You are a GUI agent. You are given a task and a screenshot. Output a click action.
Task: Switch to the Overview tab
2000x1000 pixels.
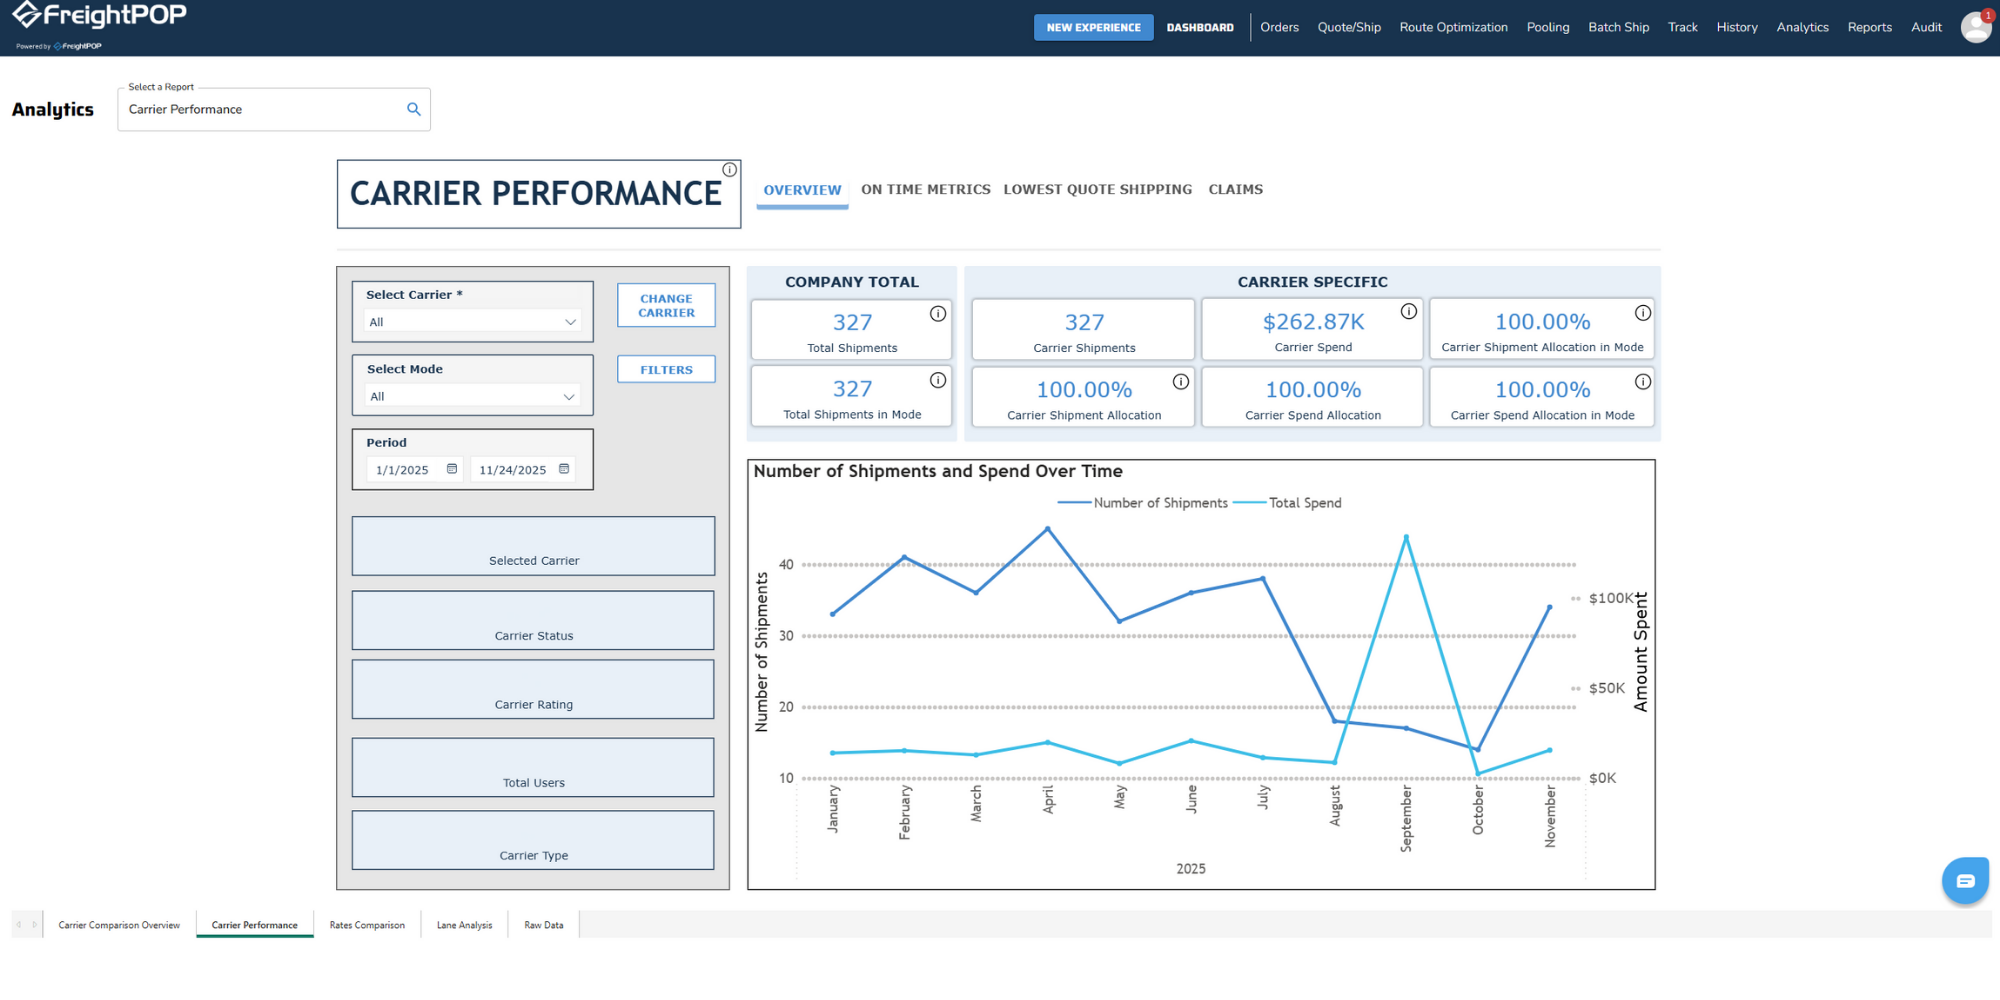click(802, 190)
